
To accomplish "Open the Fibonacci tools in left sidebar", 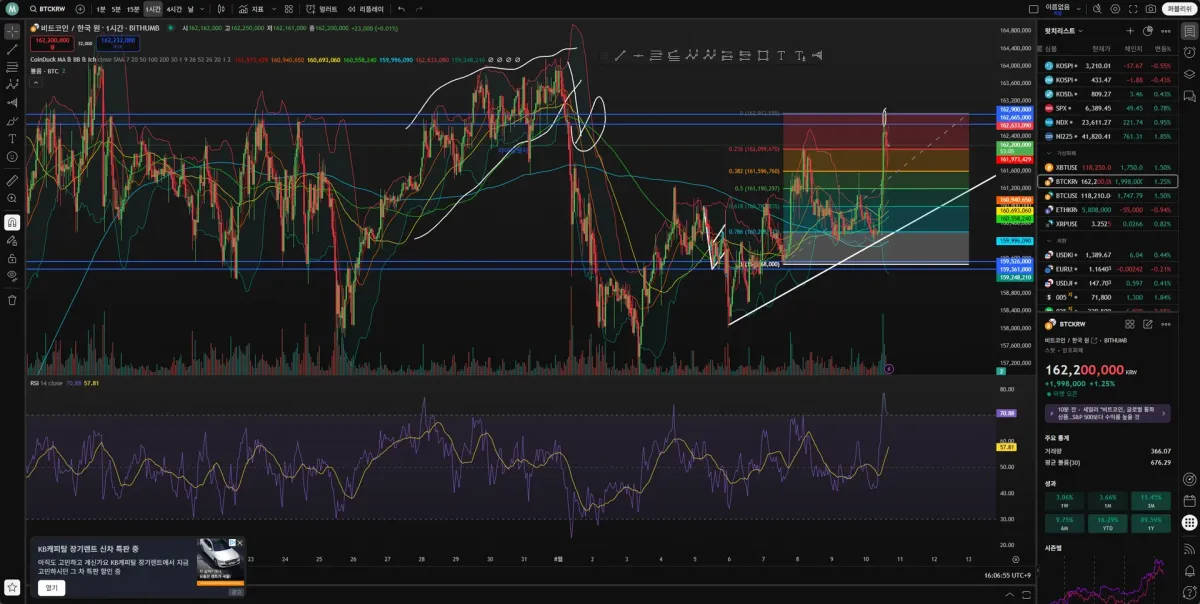I will pyautogui.click(x=12, y=66).
